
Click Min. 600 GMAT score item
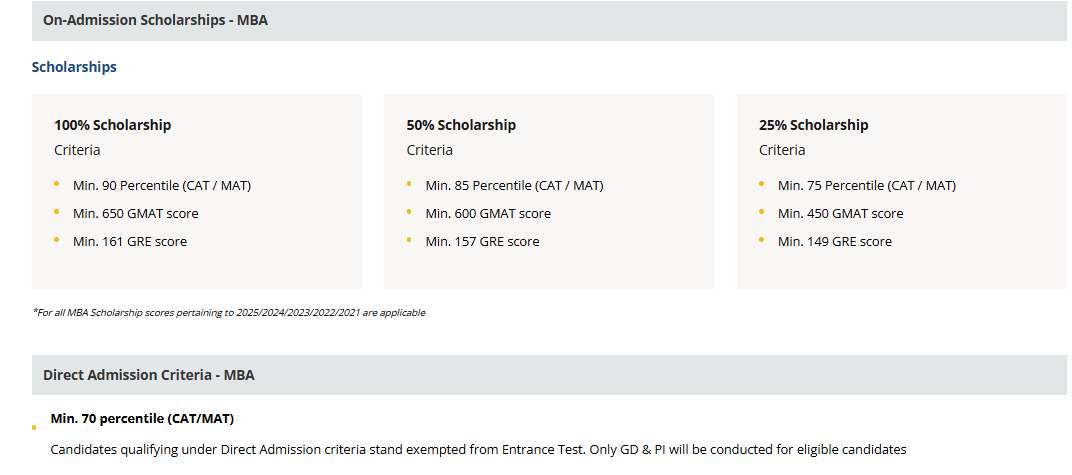(x=488, y=213)
